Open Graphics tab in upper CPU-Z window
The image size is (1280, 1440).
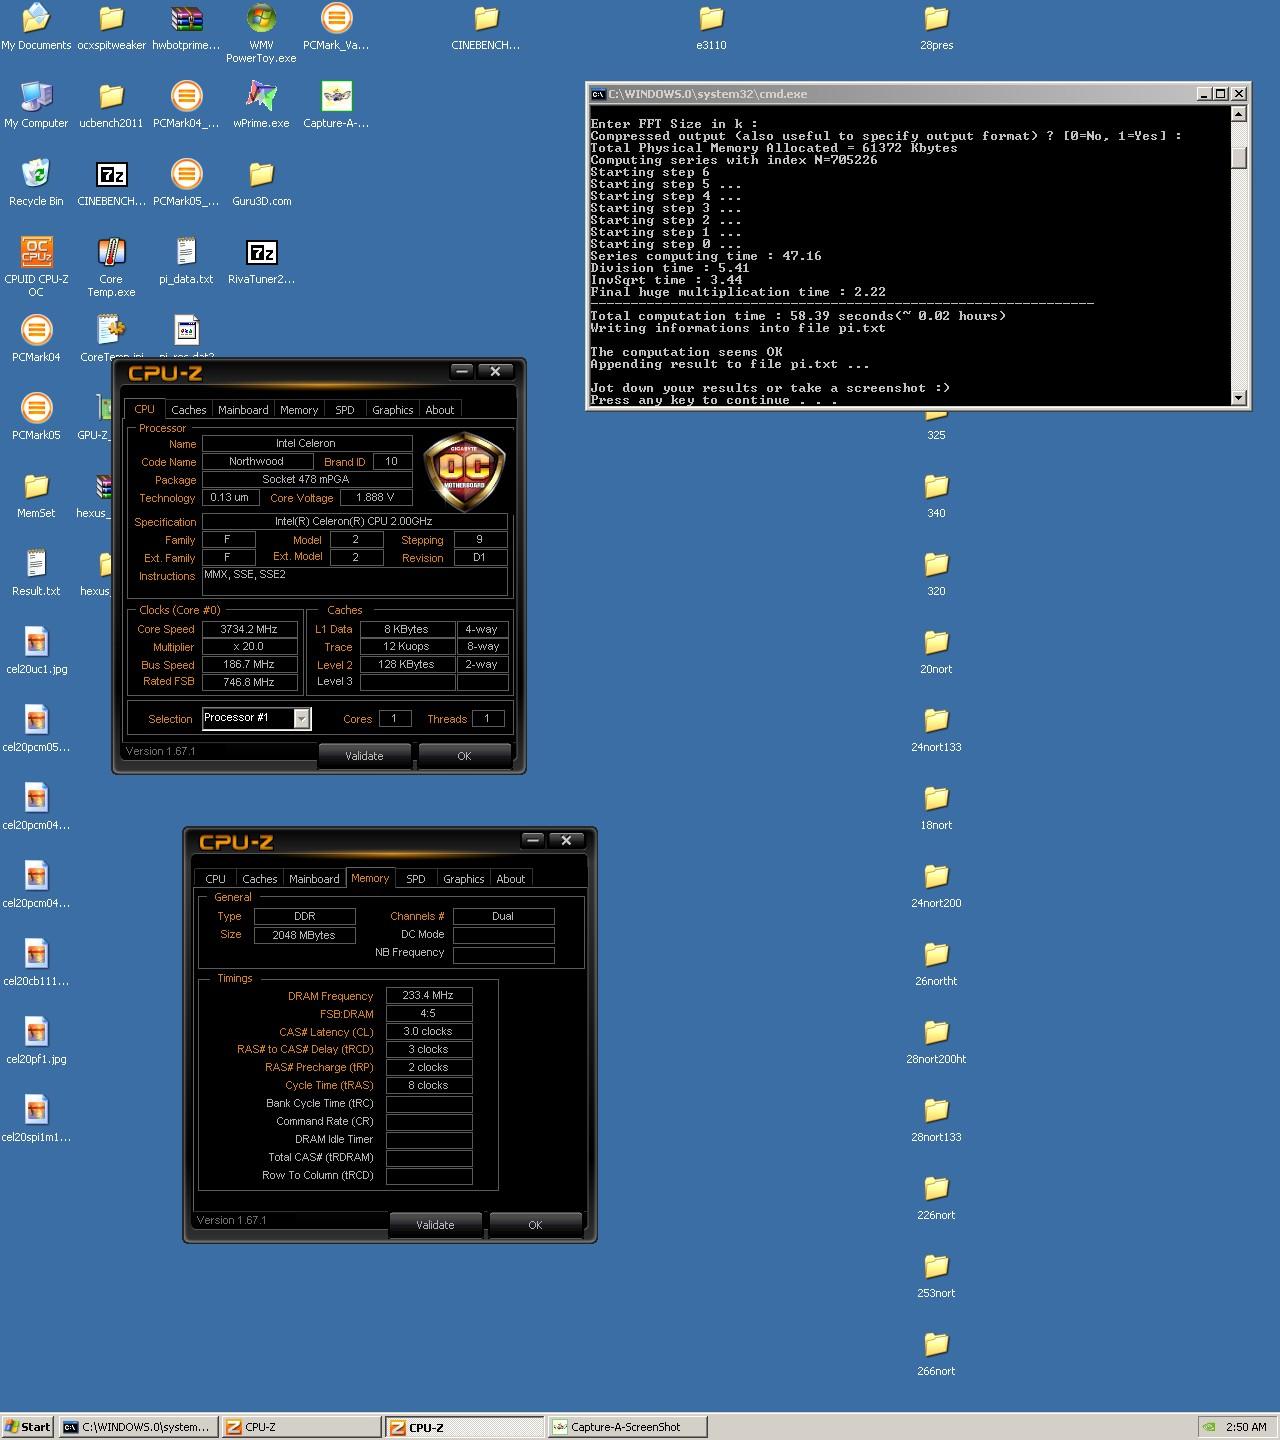(x=392, y=410)
